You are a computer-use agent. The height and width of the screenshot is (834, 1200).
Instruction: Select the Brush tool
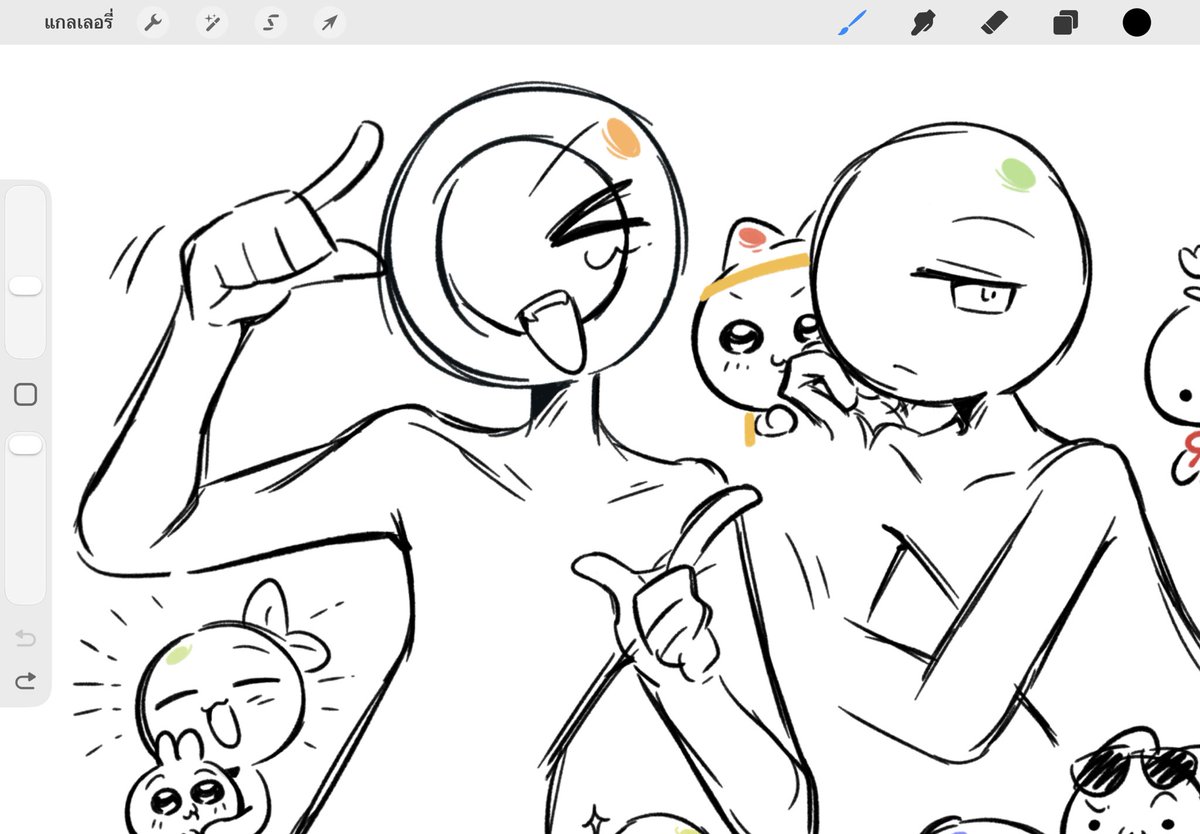pyautogui.click(x=852, y=22)
